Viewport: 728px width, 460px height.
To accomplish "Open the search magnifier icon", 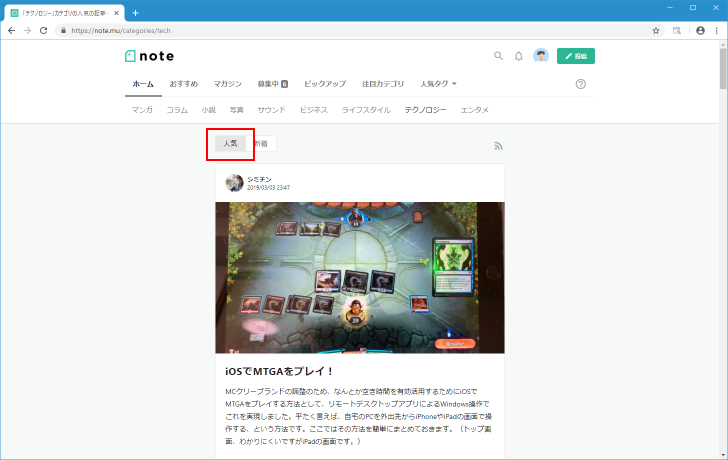I will (x=498, y=56).
